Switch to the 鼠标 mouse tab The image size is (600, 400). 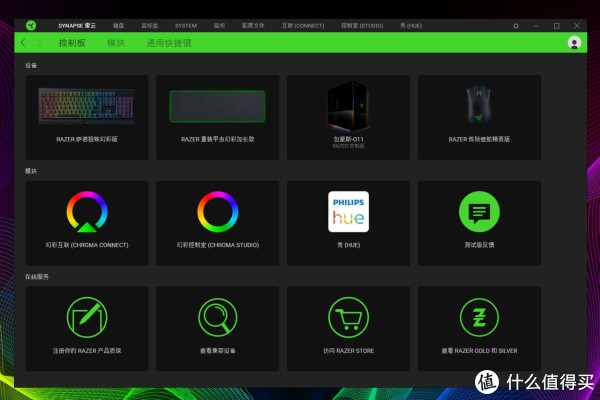point(219,26)
